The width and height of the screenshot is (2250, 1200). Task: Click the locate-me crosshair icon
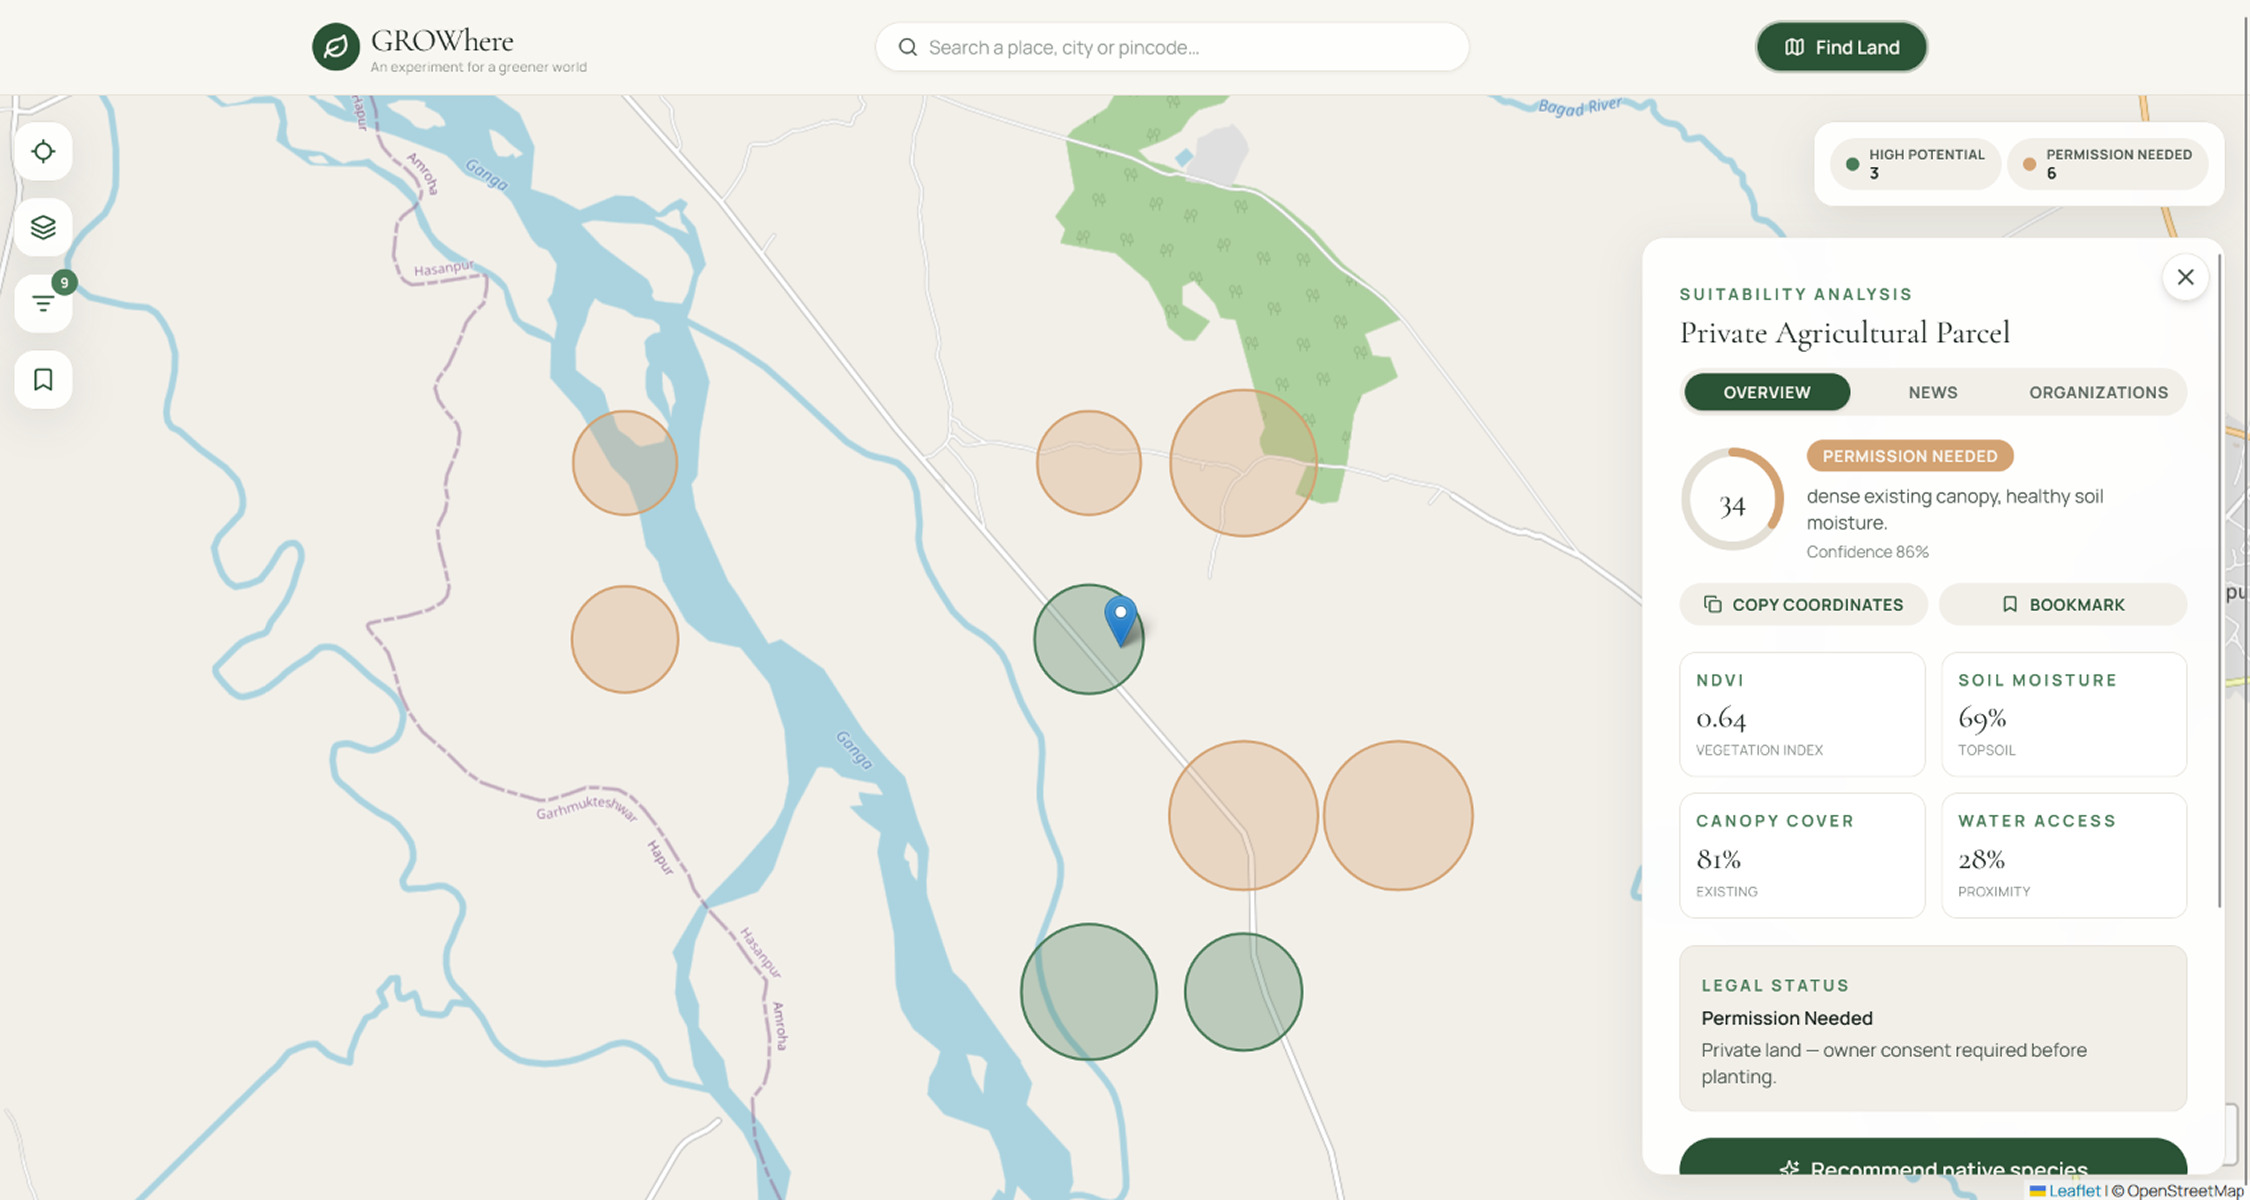[43, 152]
